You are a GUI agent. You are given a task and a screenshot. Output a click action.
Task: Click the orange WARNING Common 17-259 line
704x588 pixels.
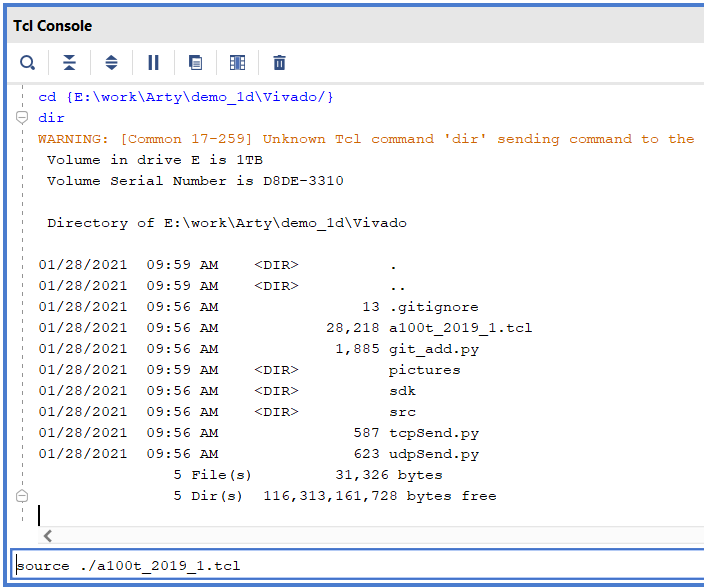366,139
